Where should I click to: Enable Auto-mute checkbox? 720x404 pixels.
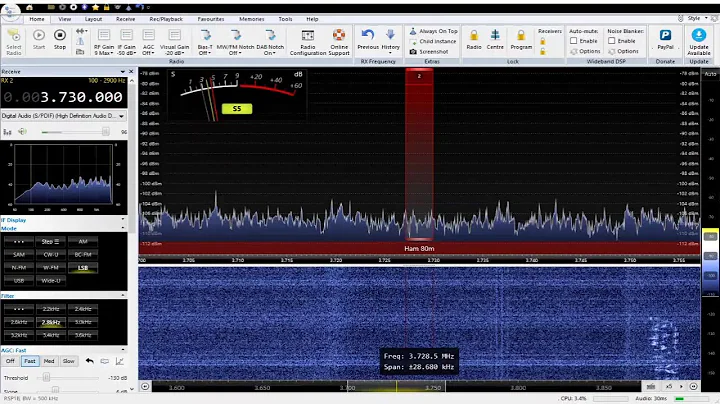(574, 41)
